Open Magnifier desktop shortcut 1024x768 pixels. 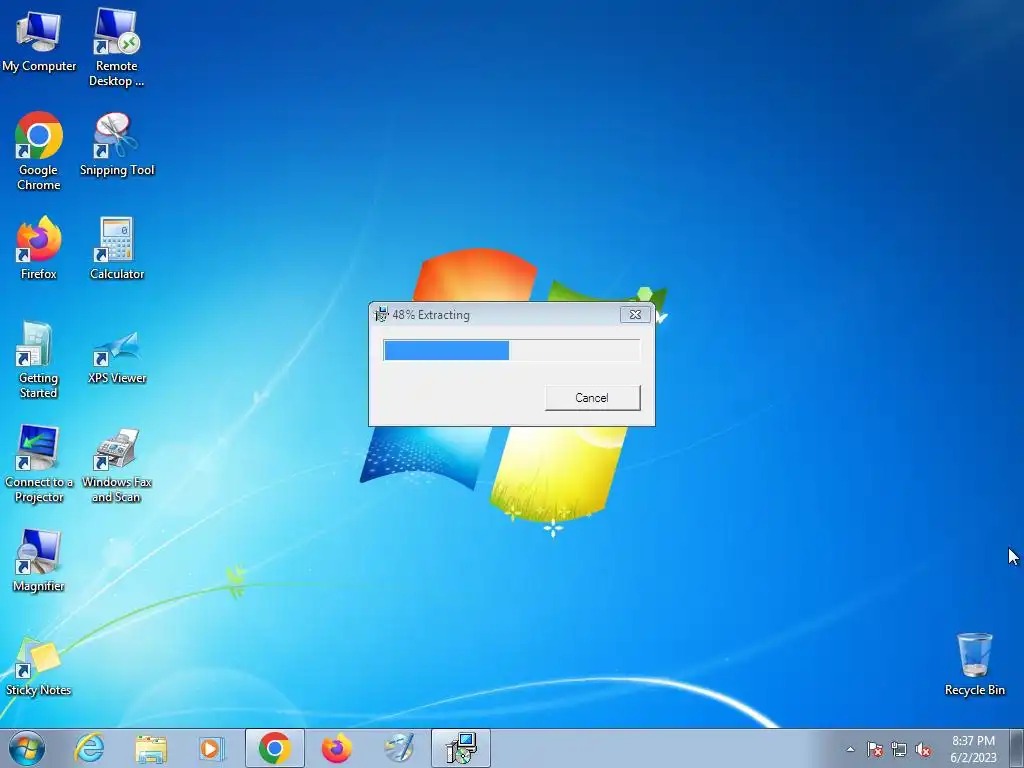[x=39, y=560]
